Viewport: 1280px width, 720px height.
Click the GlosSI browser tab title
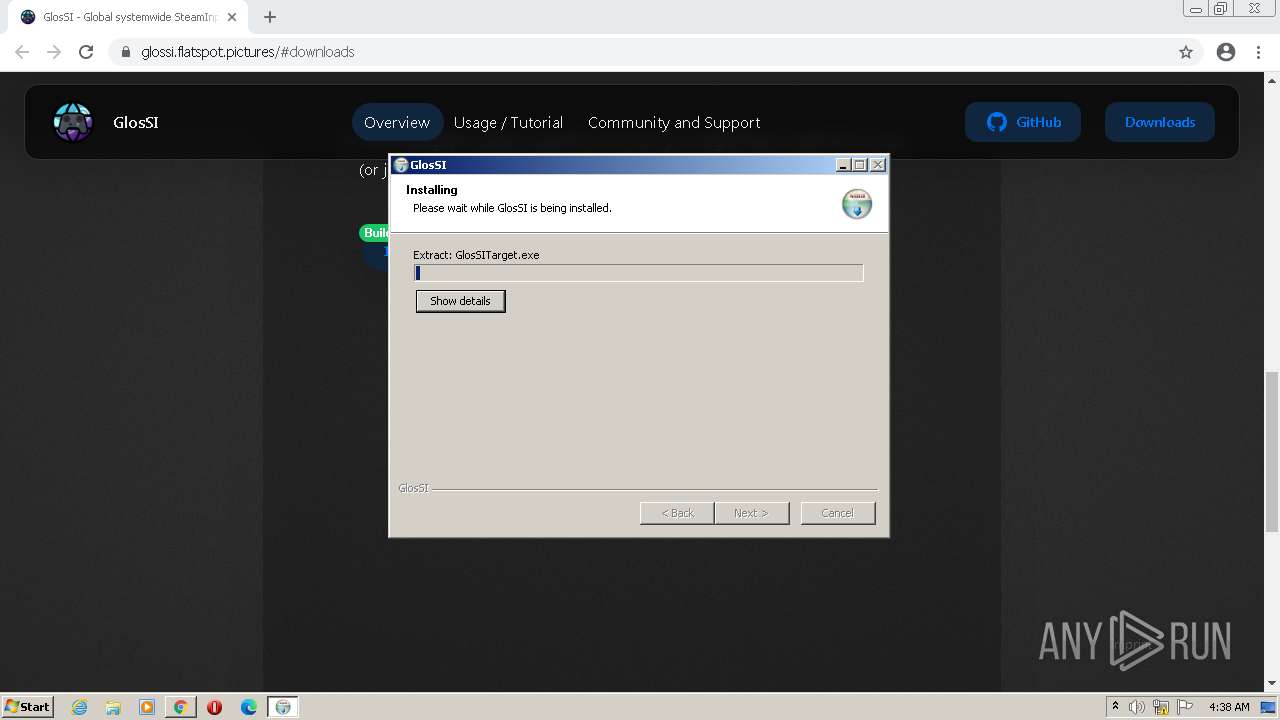[x=129, y=17]
